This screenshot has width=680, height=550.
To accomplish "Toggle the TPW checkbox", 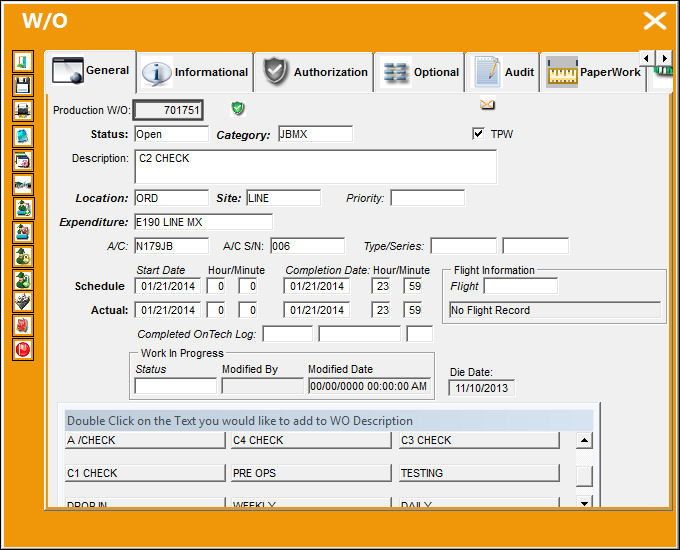I will pos(478,134).
